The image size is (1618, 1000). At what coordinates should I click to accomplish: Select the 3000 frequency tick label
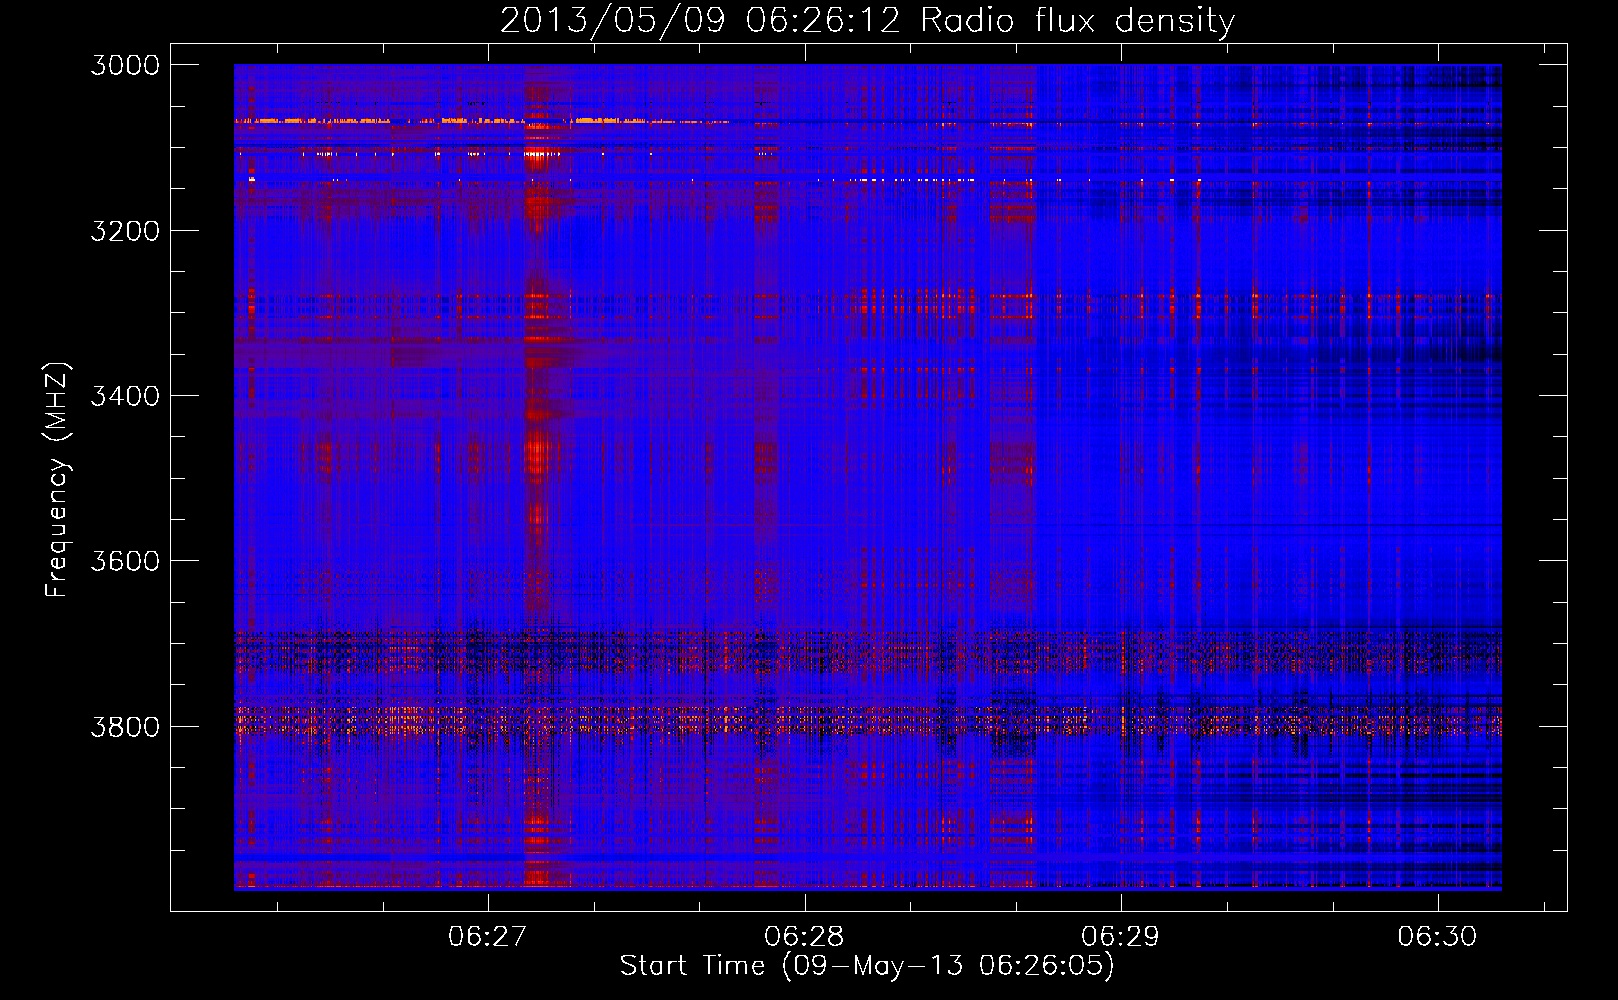125,65
